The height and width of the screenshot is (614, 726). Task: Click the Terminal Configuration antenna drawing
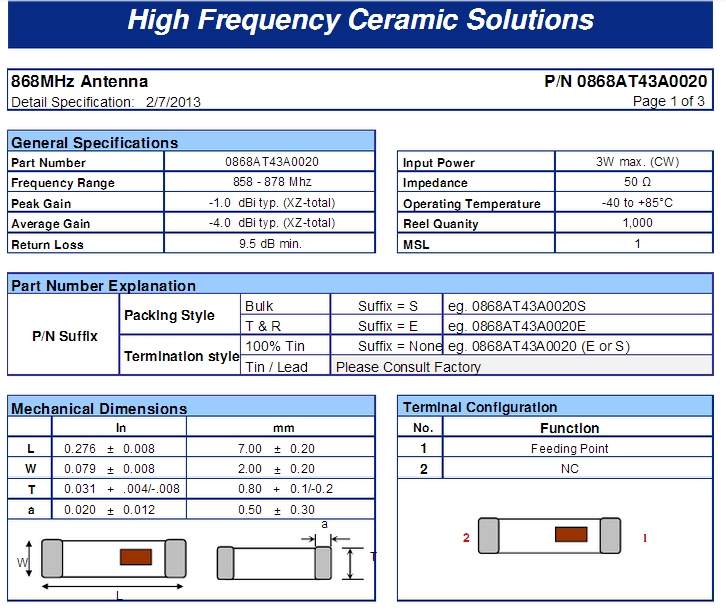(549, 535)
